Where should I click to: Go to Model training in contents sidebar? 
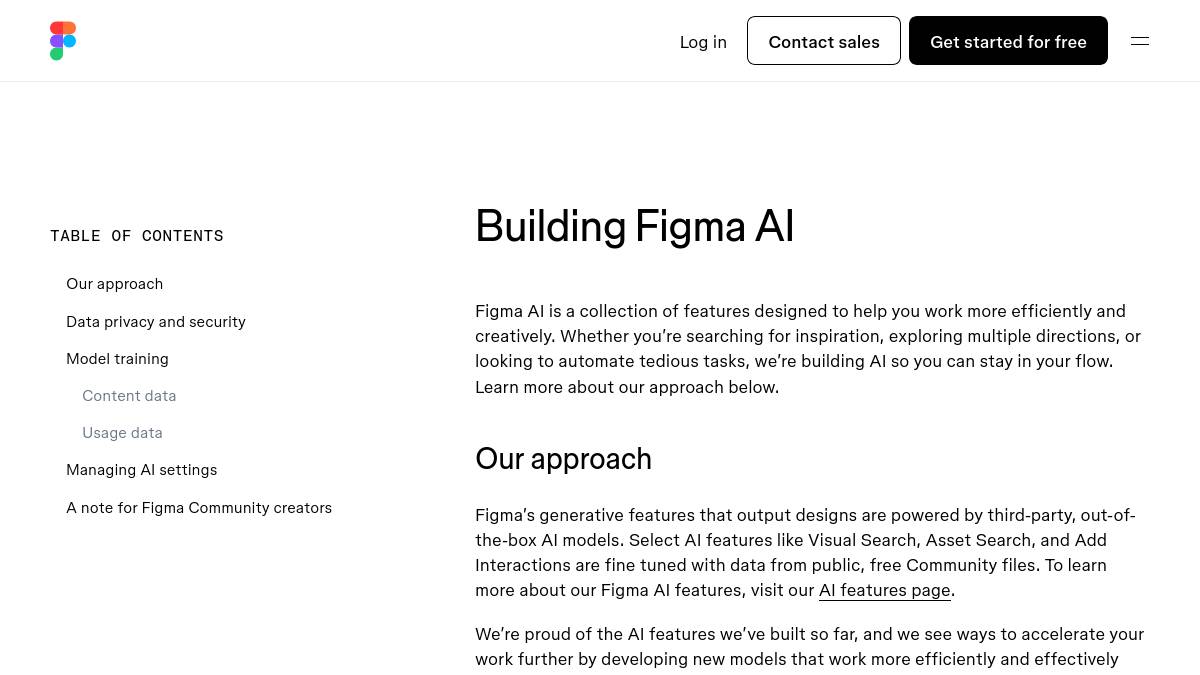[117, 359]
